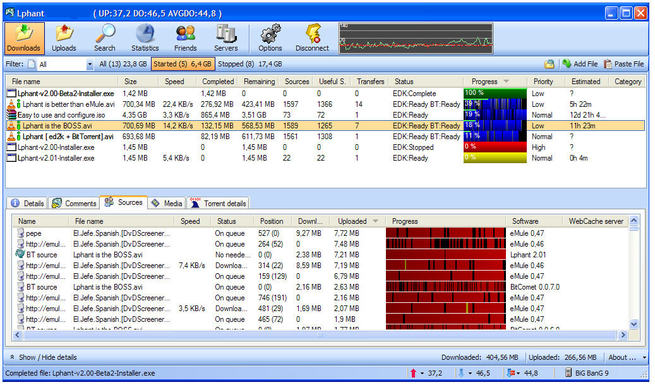This screenshot has width=655, height=387.
Task: Open the Search tool
Action: coord(104,38)
